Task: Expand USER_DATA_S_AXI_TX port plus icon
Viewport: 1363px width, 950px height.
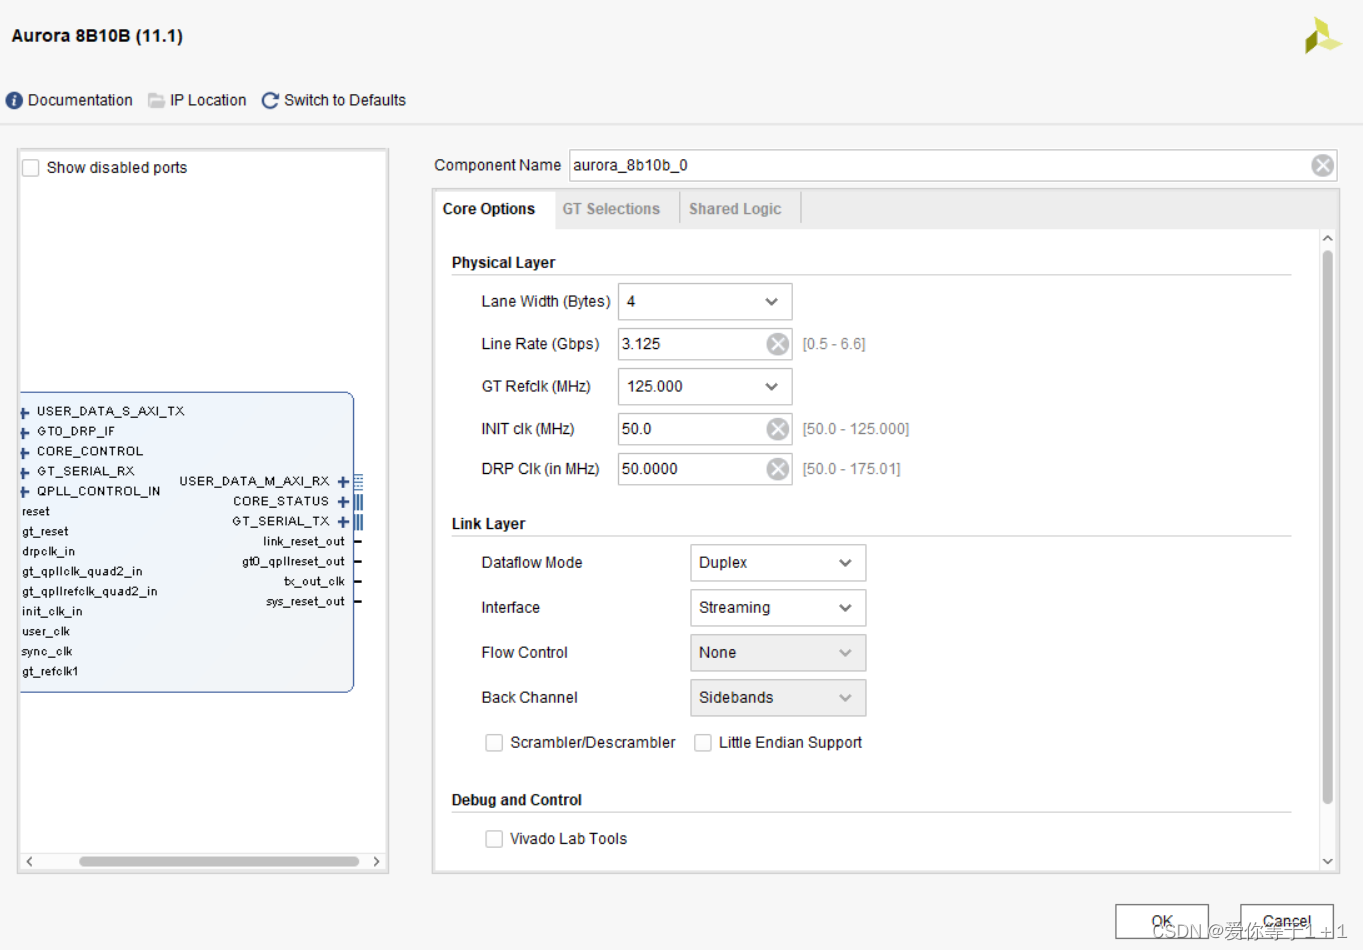Action: [25, 412]
